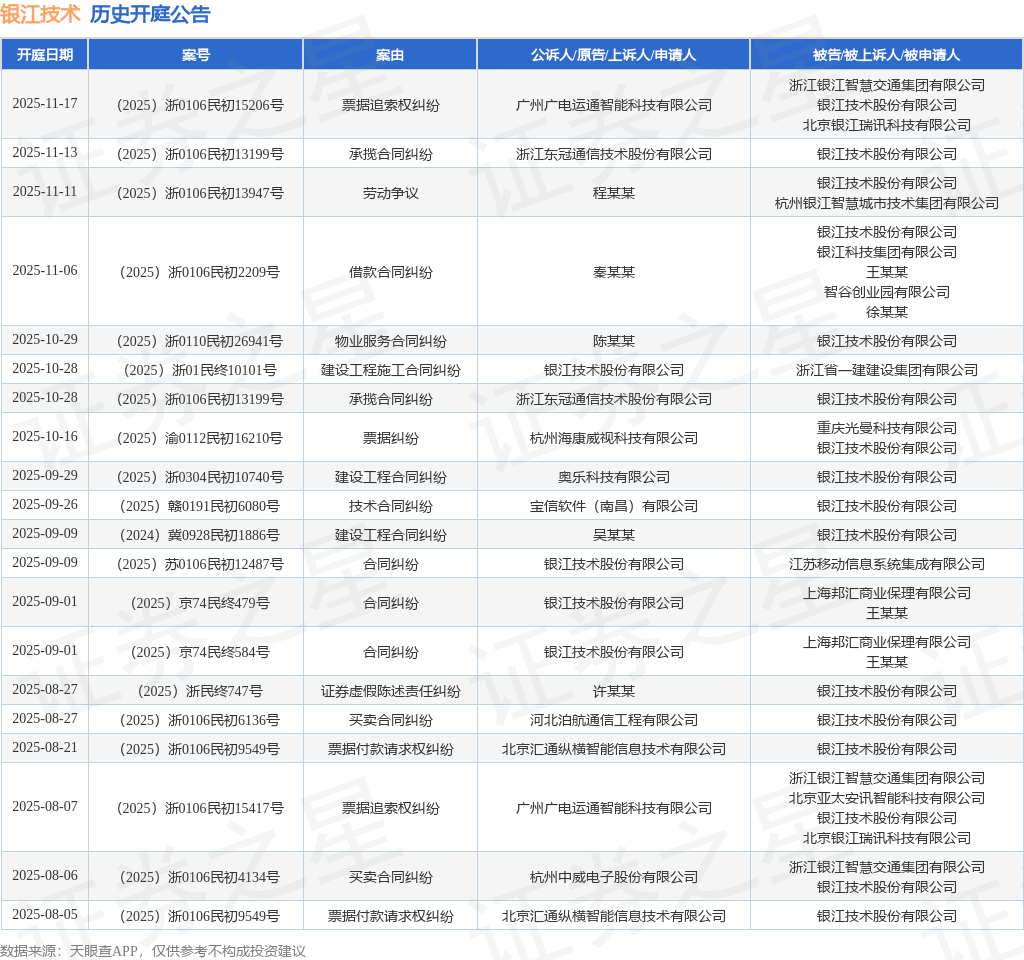This screenshot has height=960, width=1024.
Task: Select 证券虚假陈述责任纠纷 cell
Action: tap(390, 691)
